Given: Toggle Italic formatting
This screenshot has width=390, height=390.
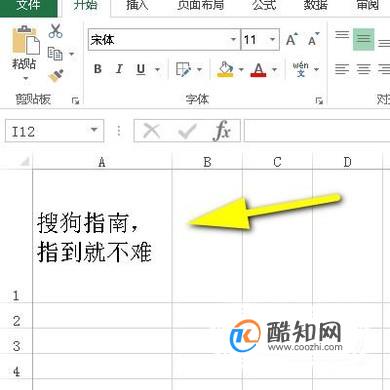Looking at the screenshot, I should pyautogui.click(x=119, y=69).
